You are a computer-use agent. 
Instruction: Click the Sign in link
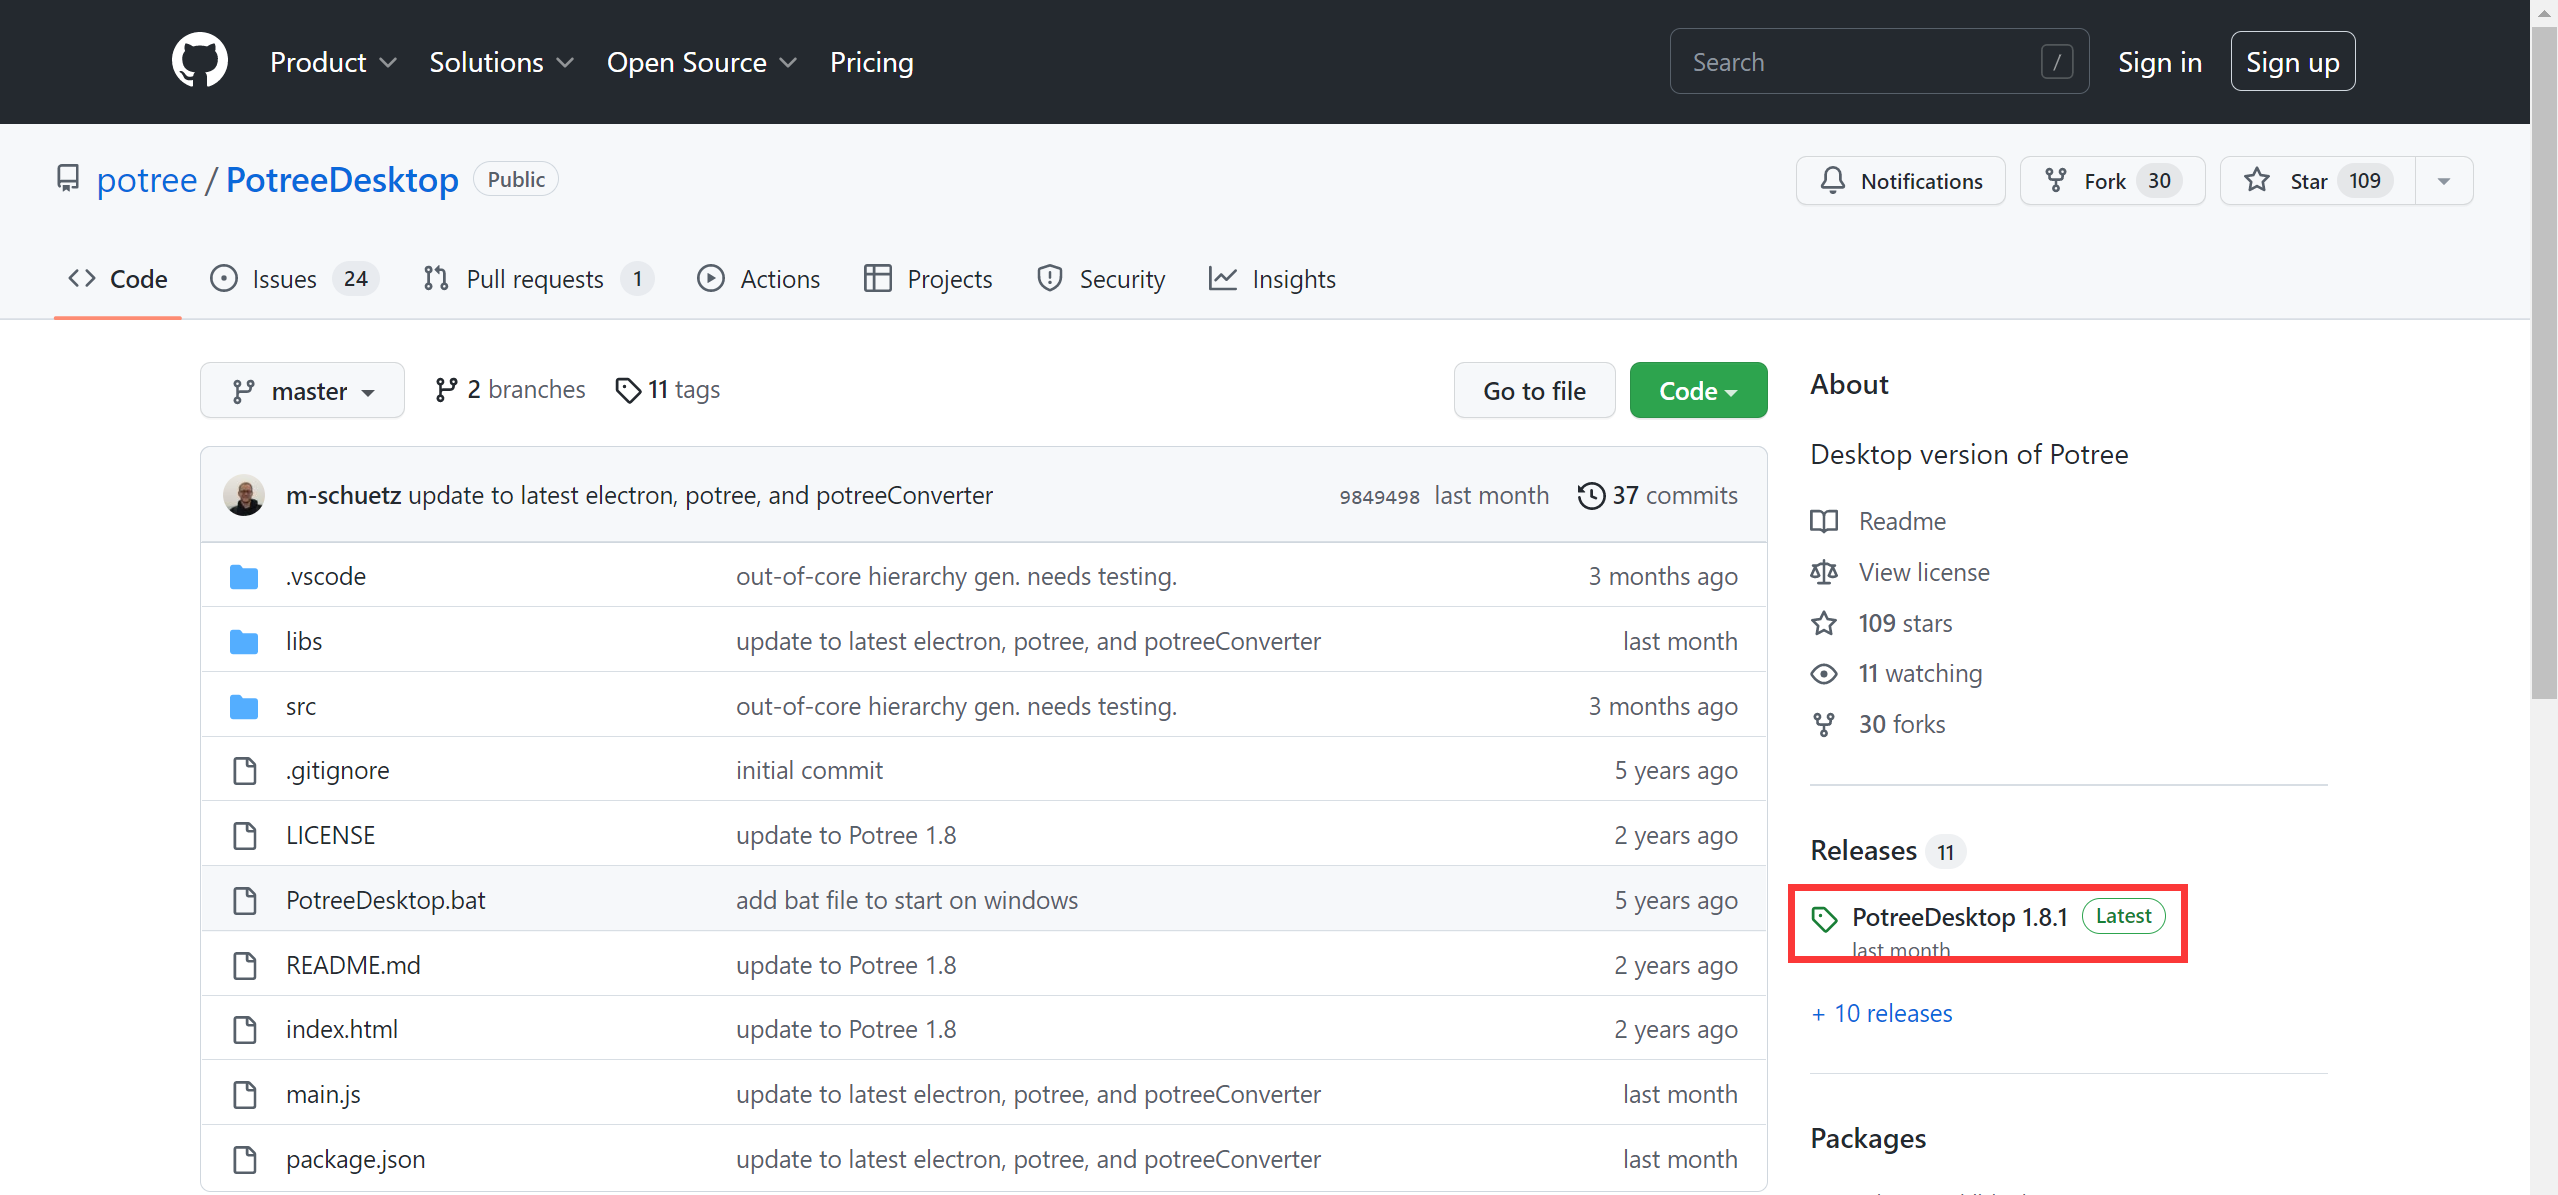pos(2159,62)
